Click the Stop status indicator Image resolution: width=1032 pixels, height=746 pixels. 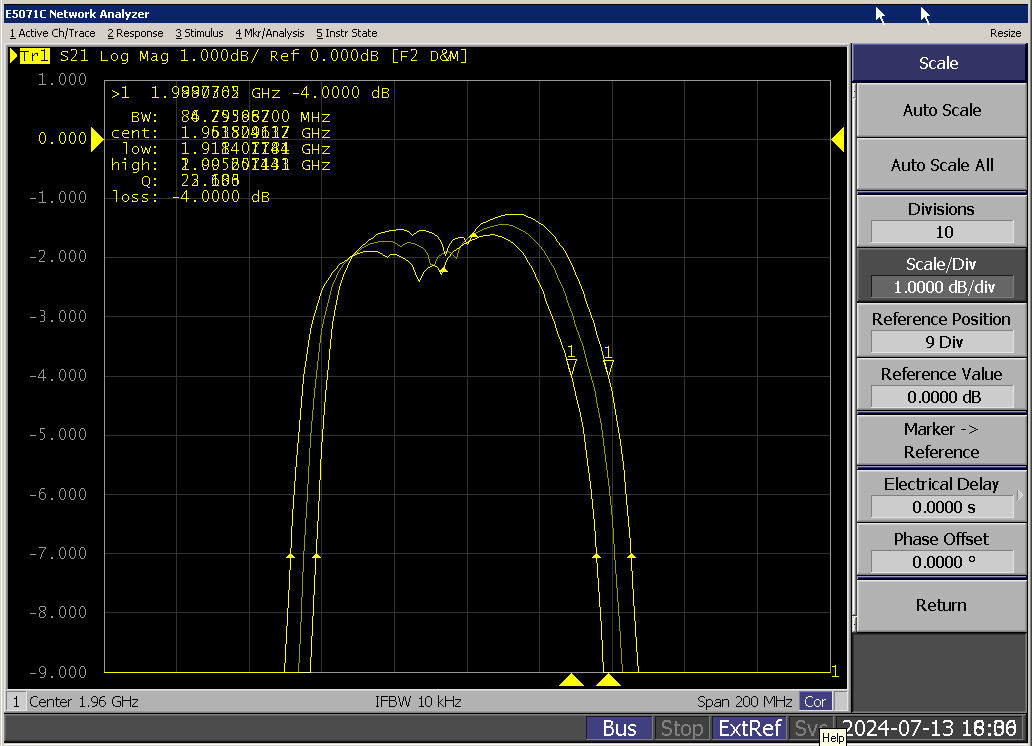682,728
